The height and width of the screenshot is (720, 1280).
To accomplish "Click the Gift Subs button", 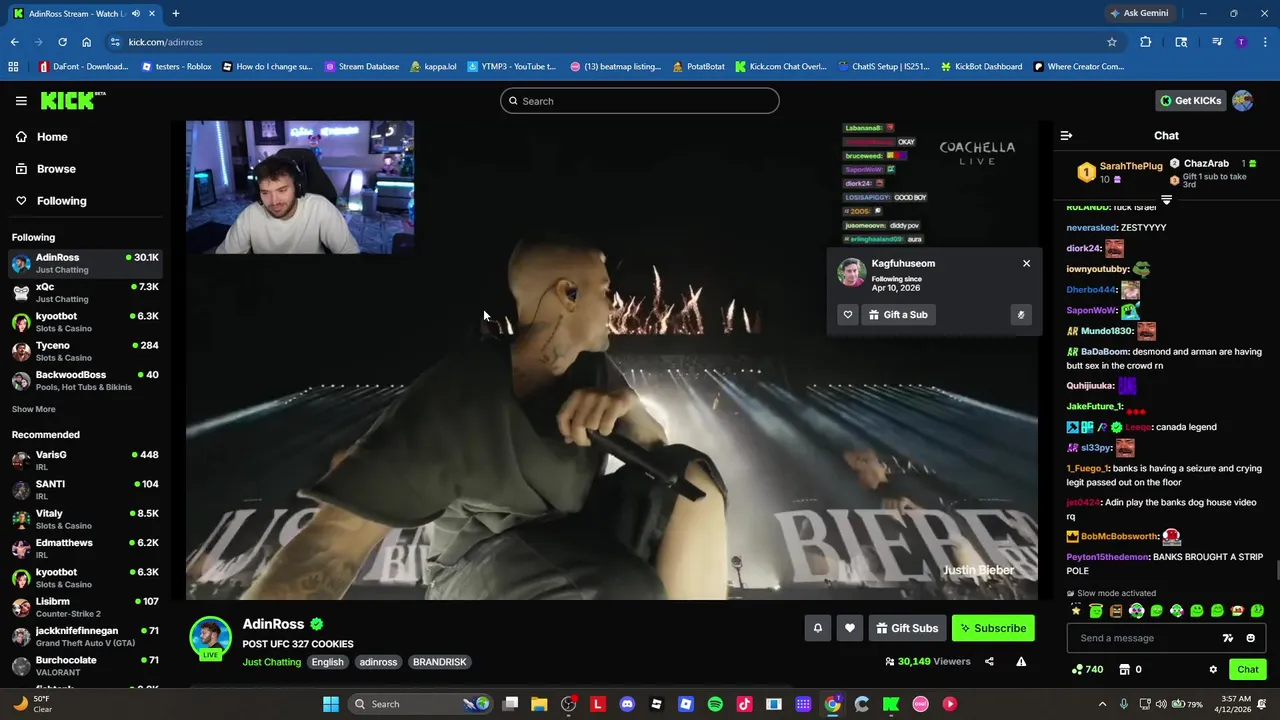I will tap(907, 628).
